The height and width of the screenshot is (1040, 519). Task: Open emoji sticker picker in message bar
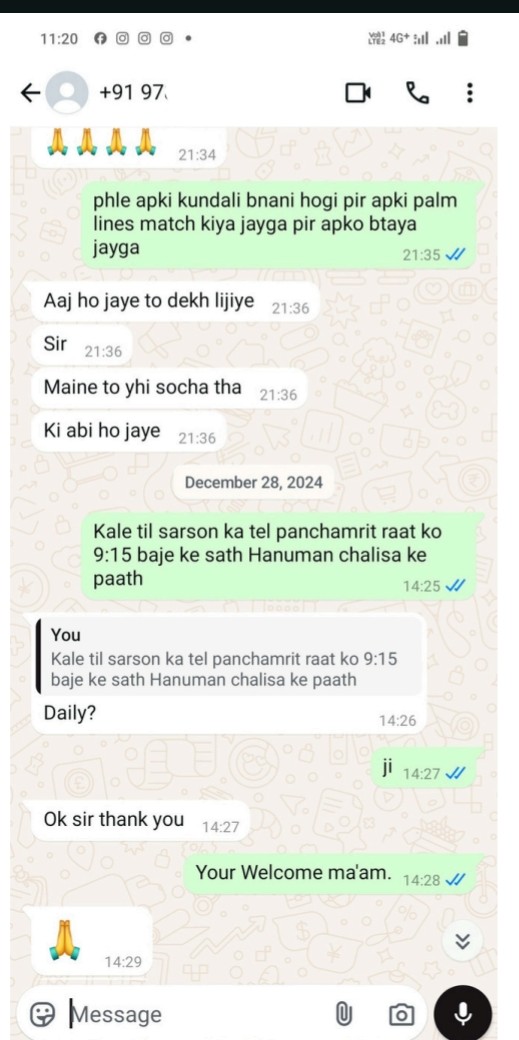42,1013
